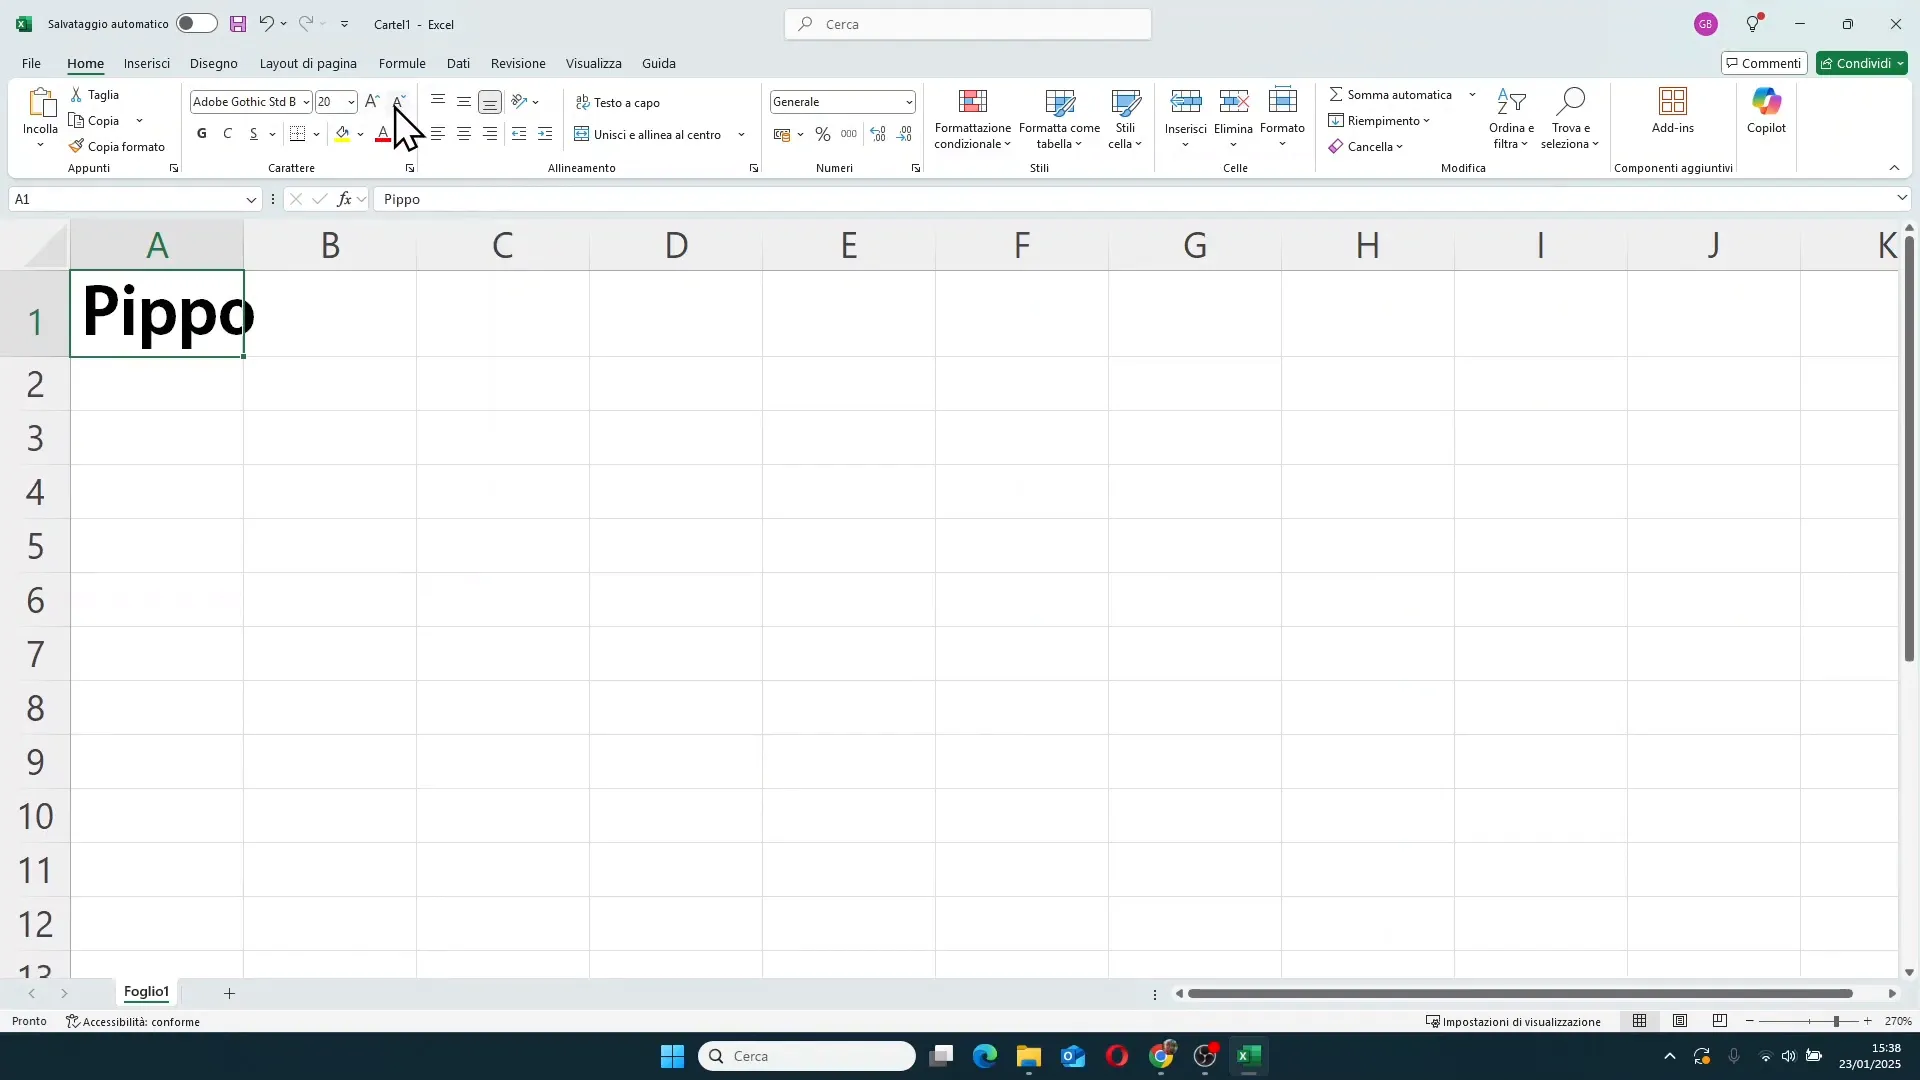Click the Condividi share button
Image resolution: width=1920 pixels, height=1080 pixels.
pos(1862,63)
